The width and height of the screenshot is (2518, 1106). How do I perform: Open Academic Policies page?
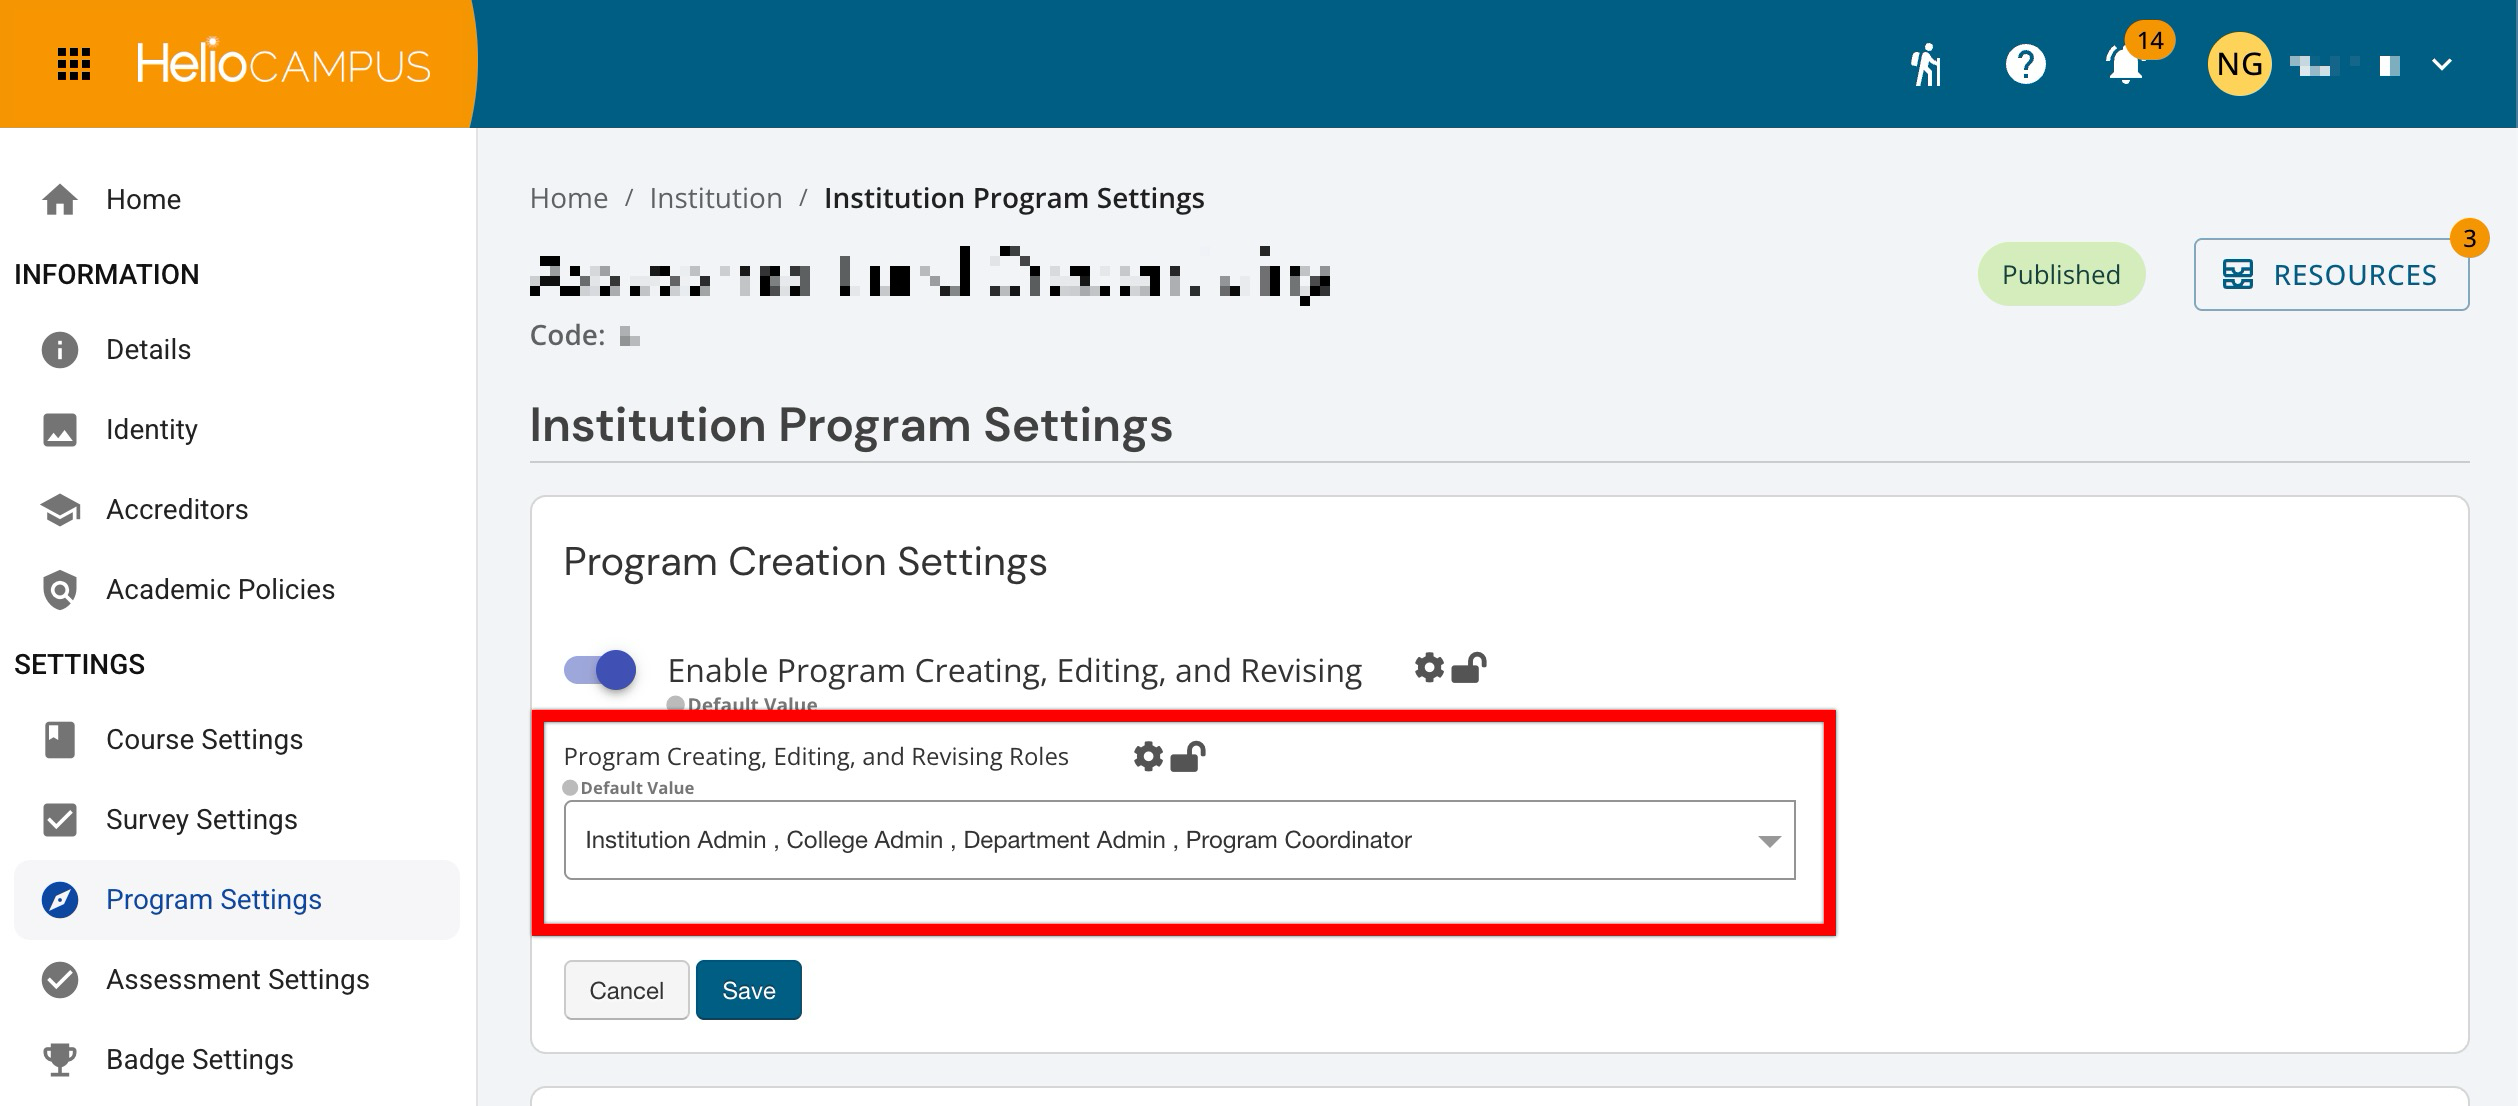point(220,589)
